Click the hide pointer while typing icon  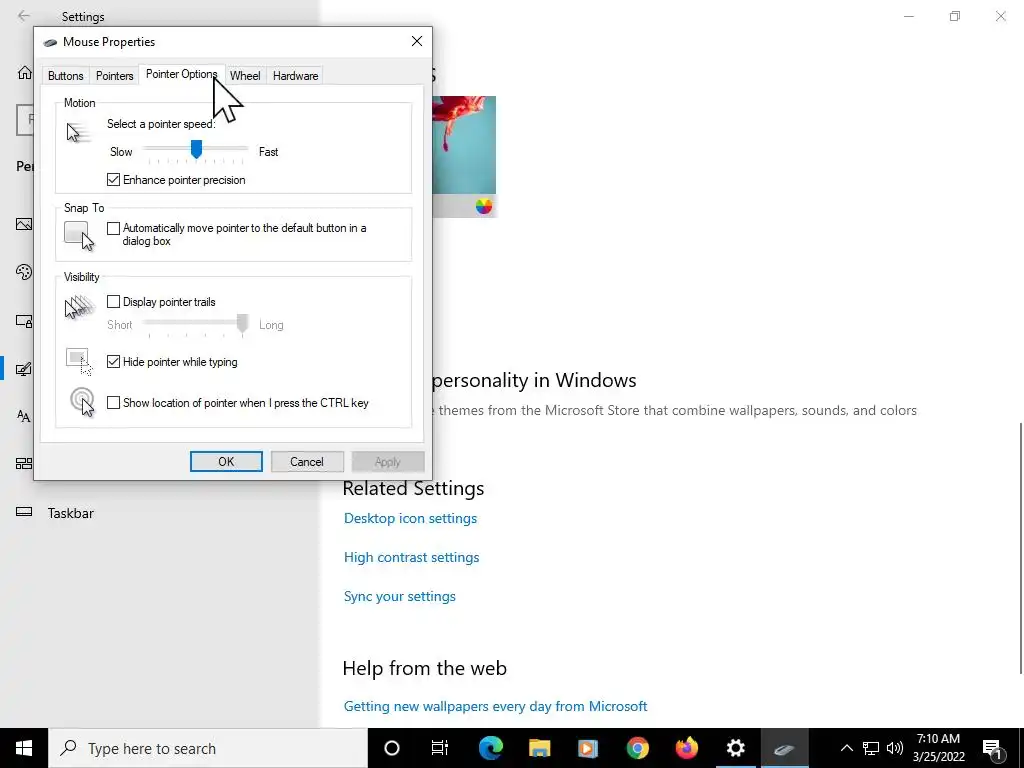[79, 362]
